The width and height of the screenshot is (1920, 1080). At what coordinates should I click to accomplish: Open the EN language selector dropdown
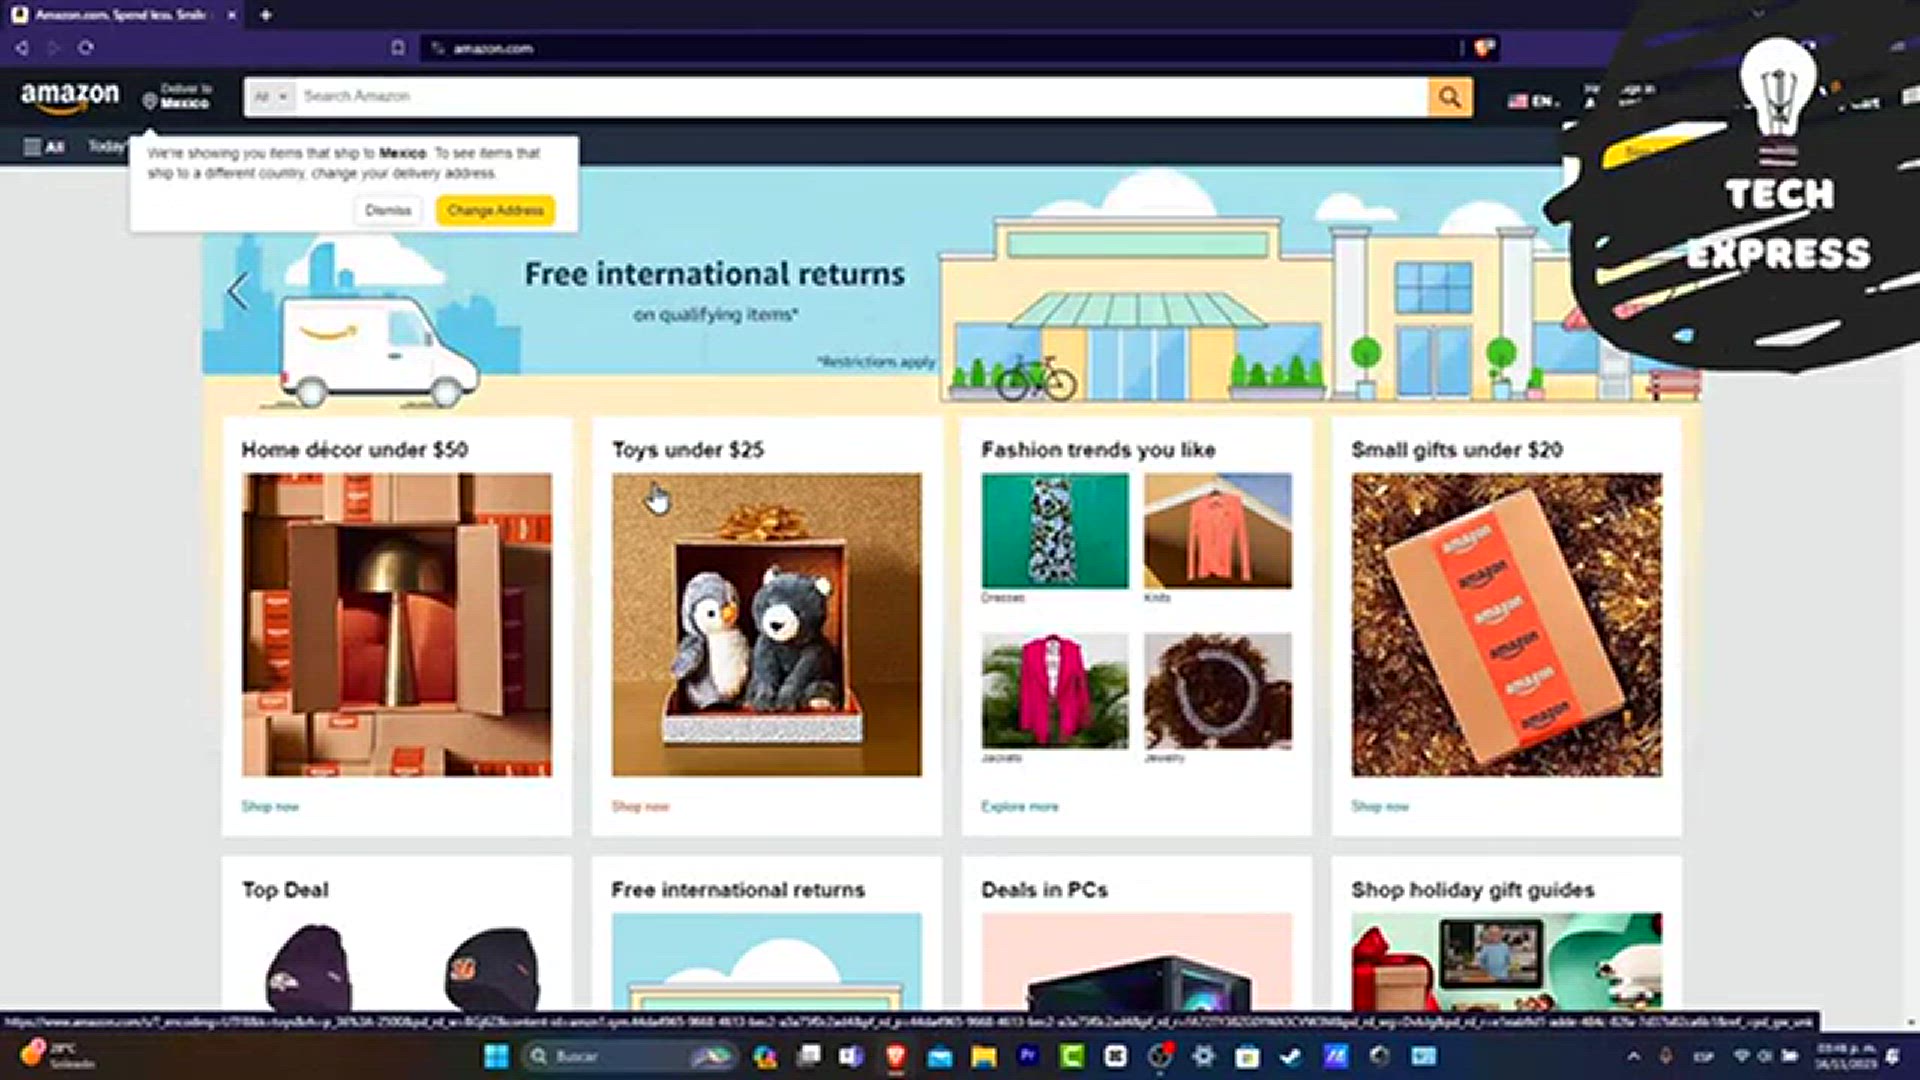(x=1537, y=100)
